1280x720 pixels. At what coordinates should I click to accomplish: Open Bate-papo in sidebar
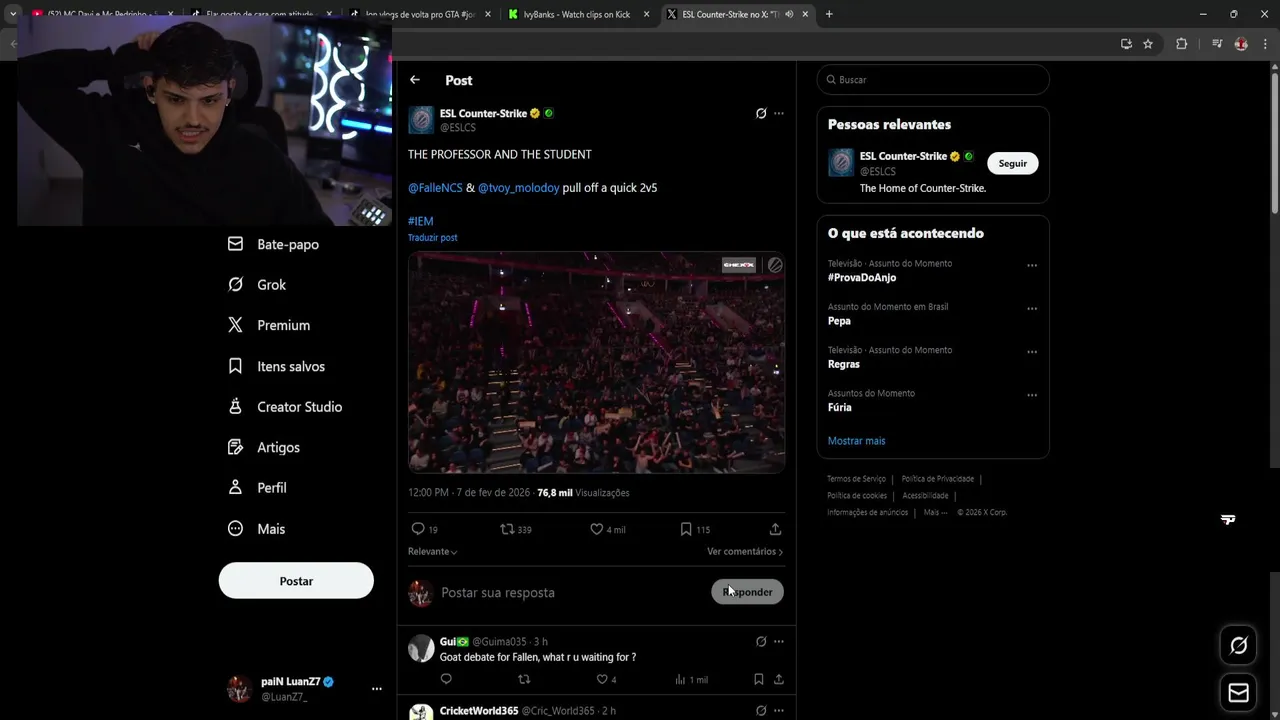tap(274, 244)
